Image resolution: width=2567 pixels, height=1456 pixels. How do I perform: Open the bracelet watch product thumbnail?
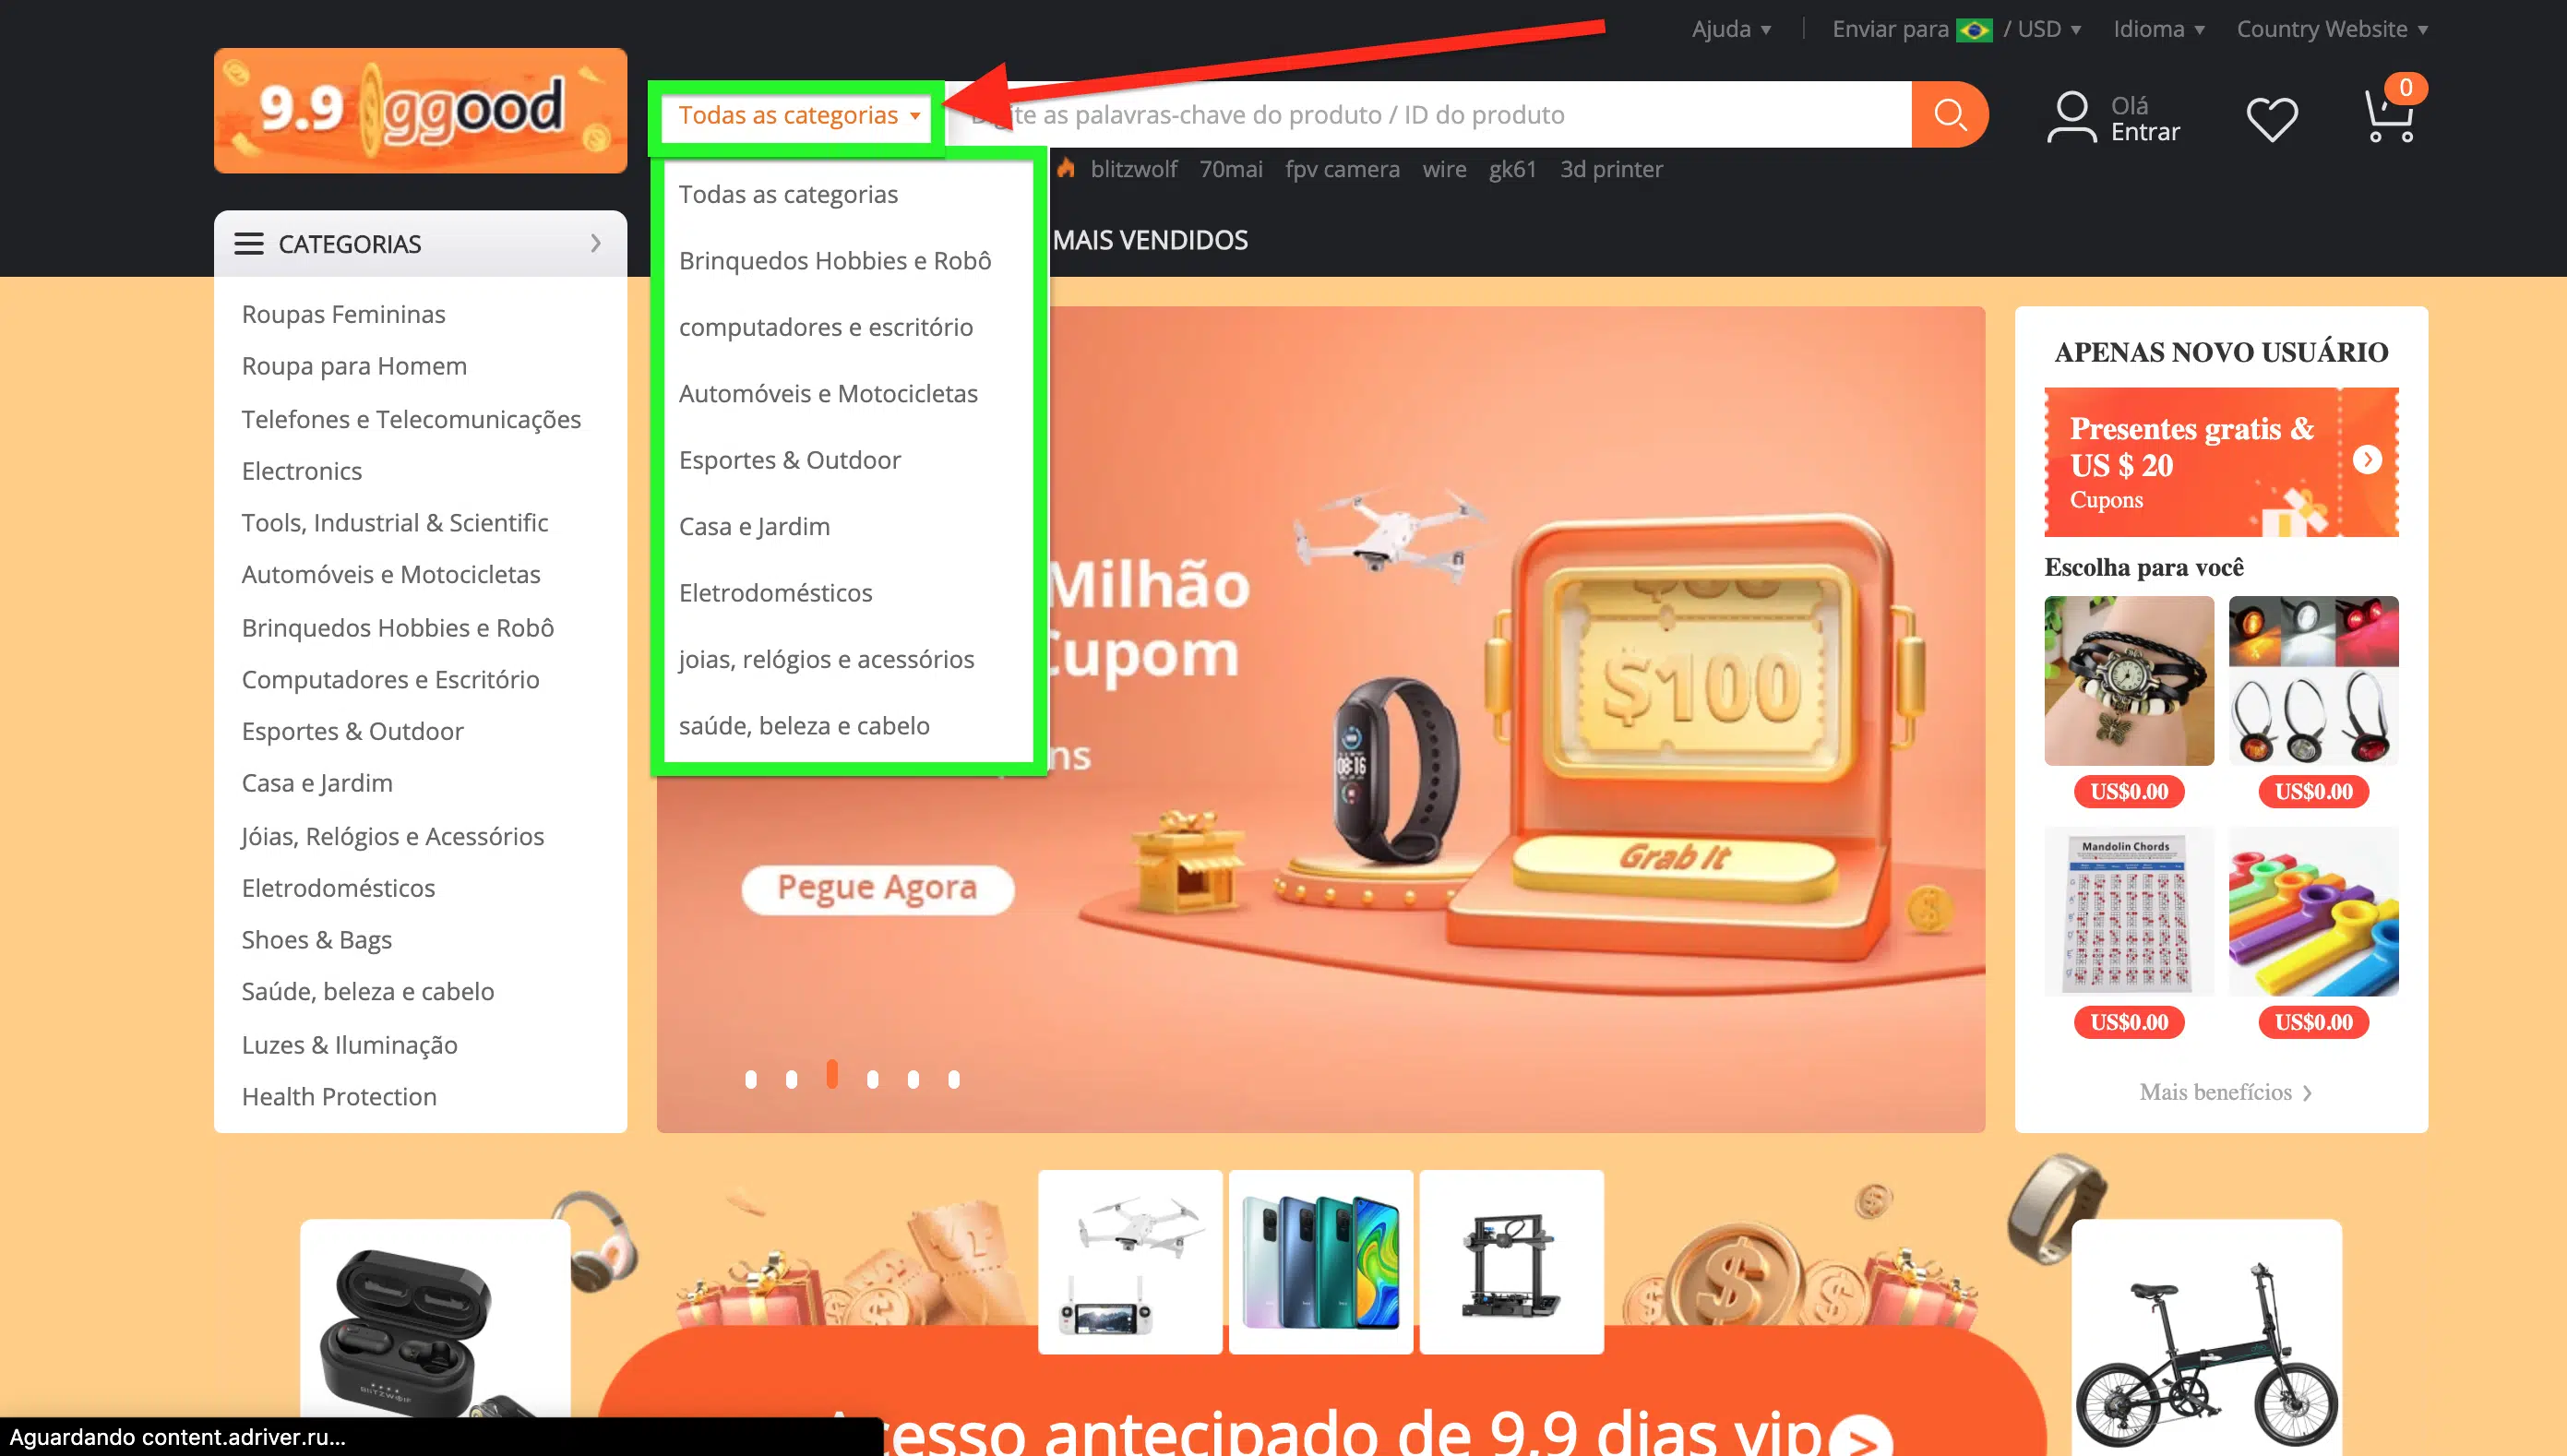(2128, 681)
